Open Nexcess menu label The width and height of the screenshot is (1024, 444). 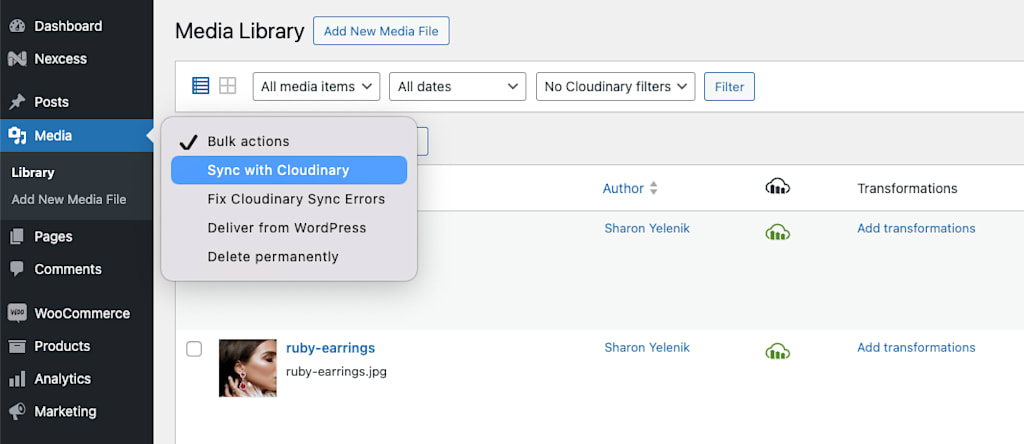click(61, 59)
